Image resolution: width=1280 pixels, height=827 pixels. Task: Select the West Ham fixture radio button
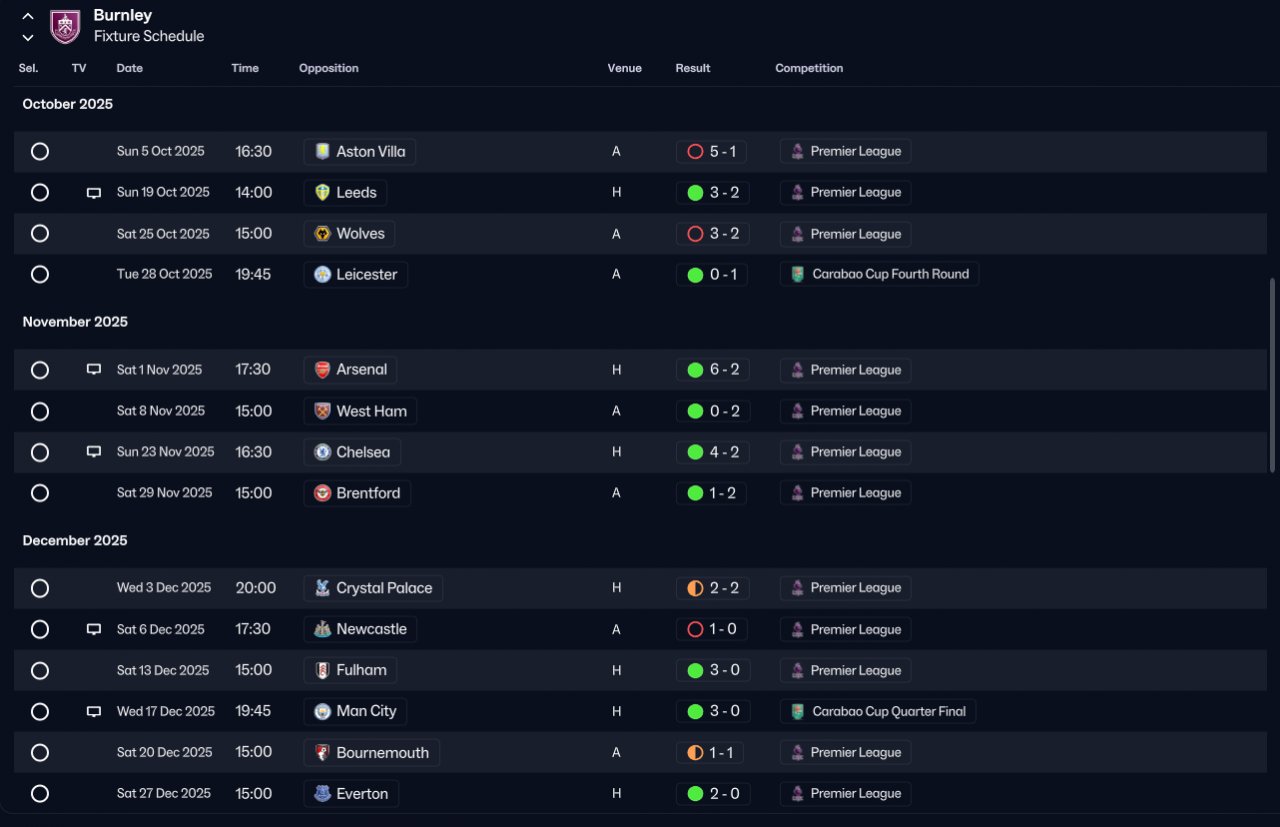[x=40, y=411]
